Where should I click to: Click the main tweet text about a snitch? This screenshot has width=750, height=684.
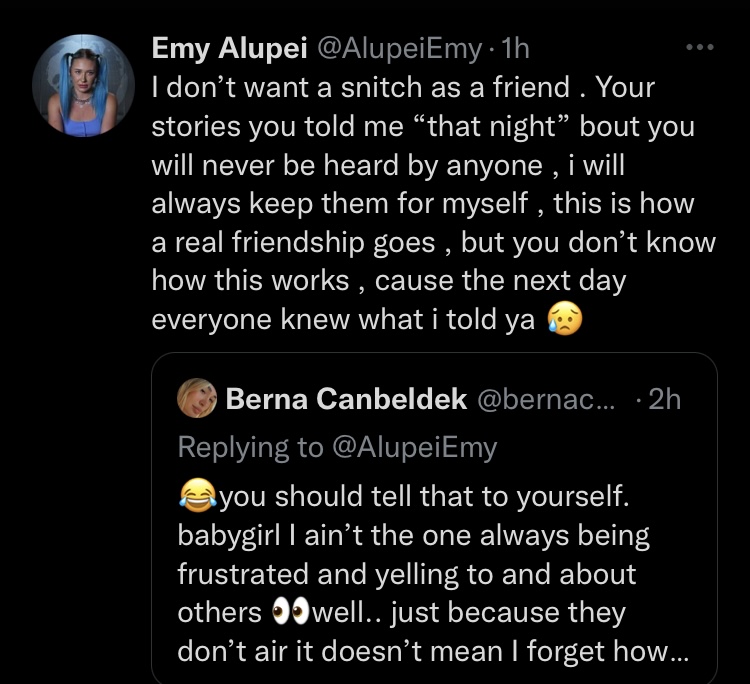pyautogui.click(x=433, y=203)
